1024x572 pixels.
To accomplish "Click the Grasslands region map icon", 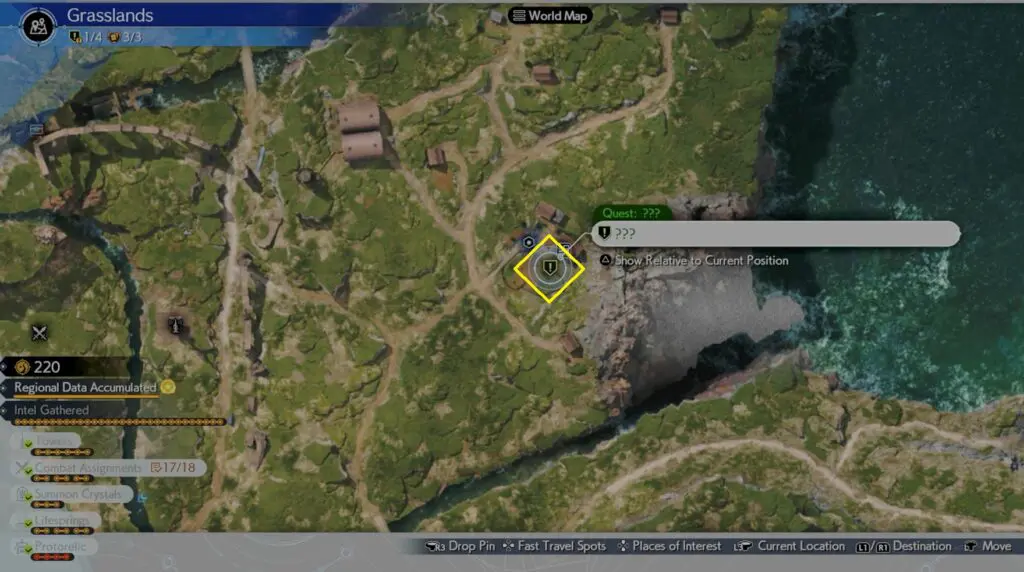I will [38, 24].
